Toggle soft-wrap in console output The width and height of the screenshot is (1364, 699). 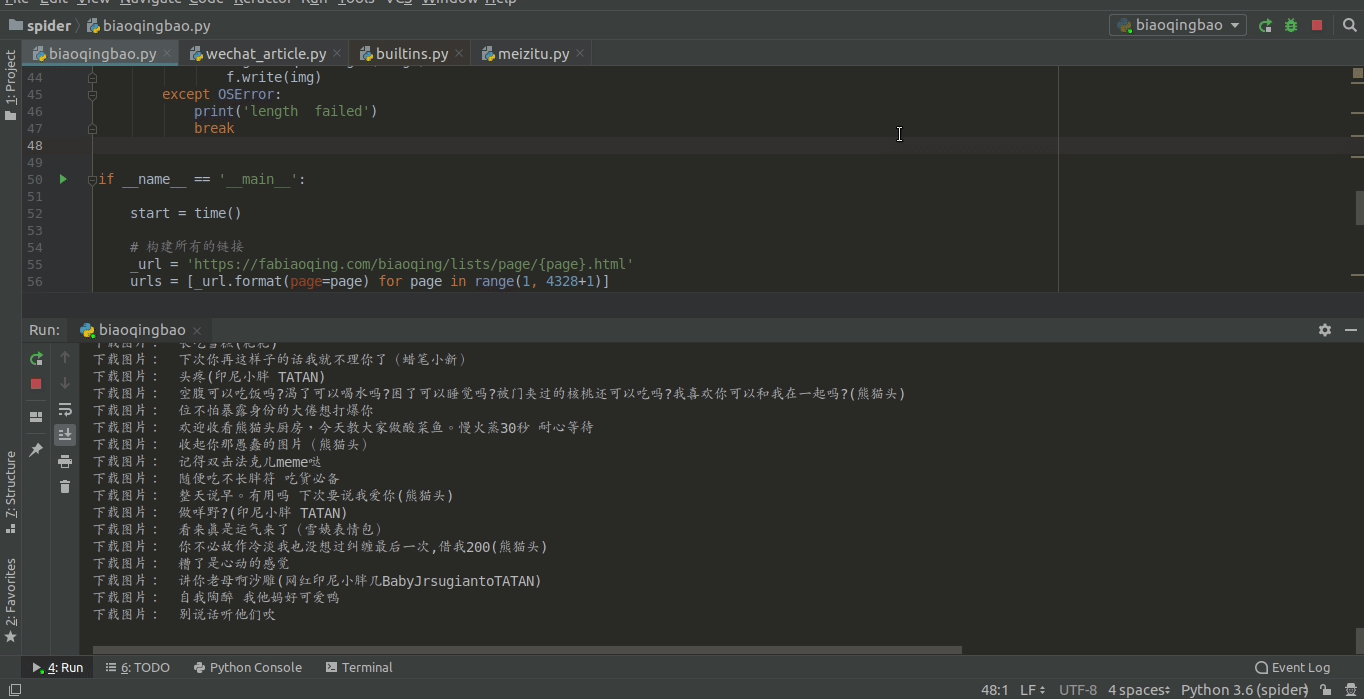click(x=65, y=409)
